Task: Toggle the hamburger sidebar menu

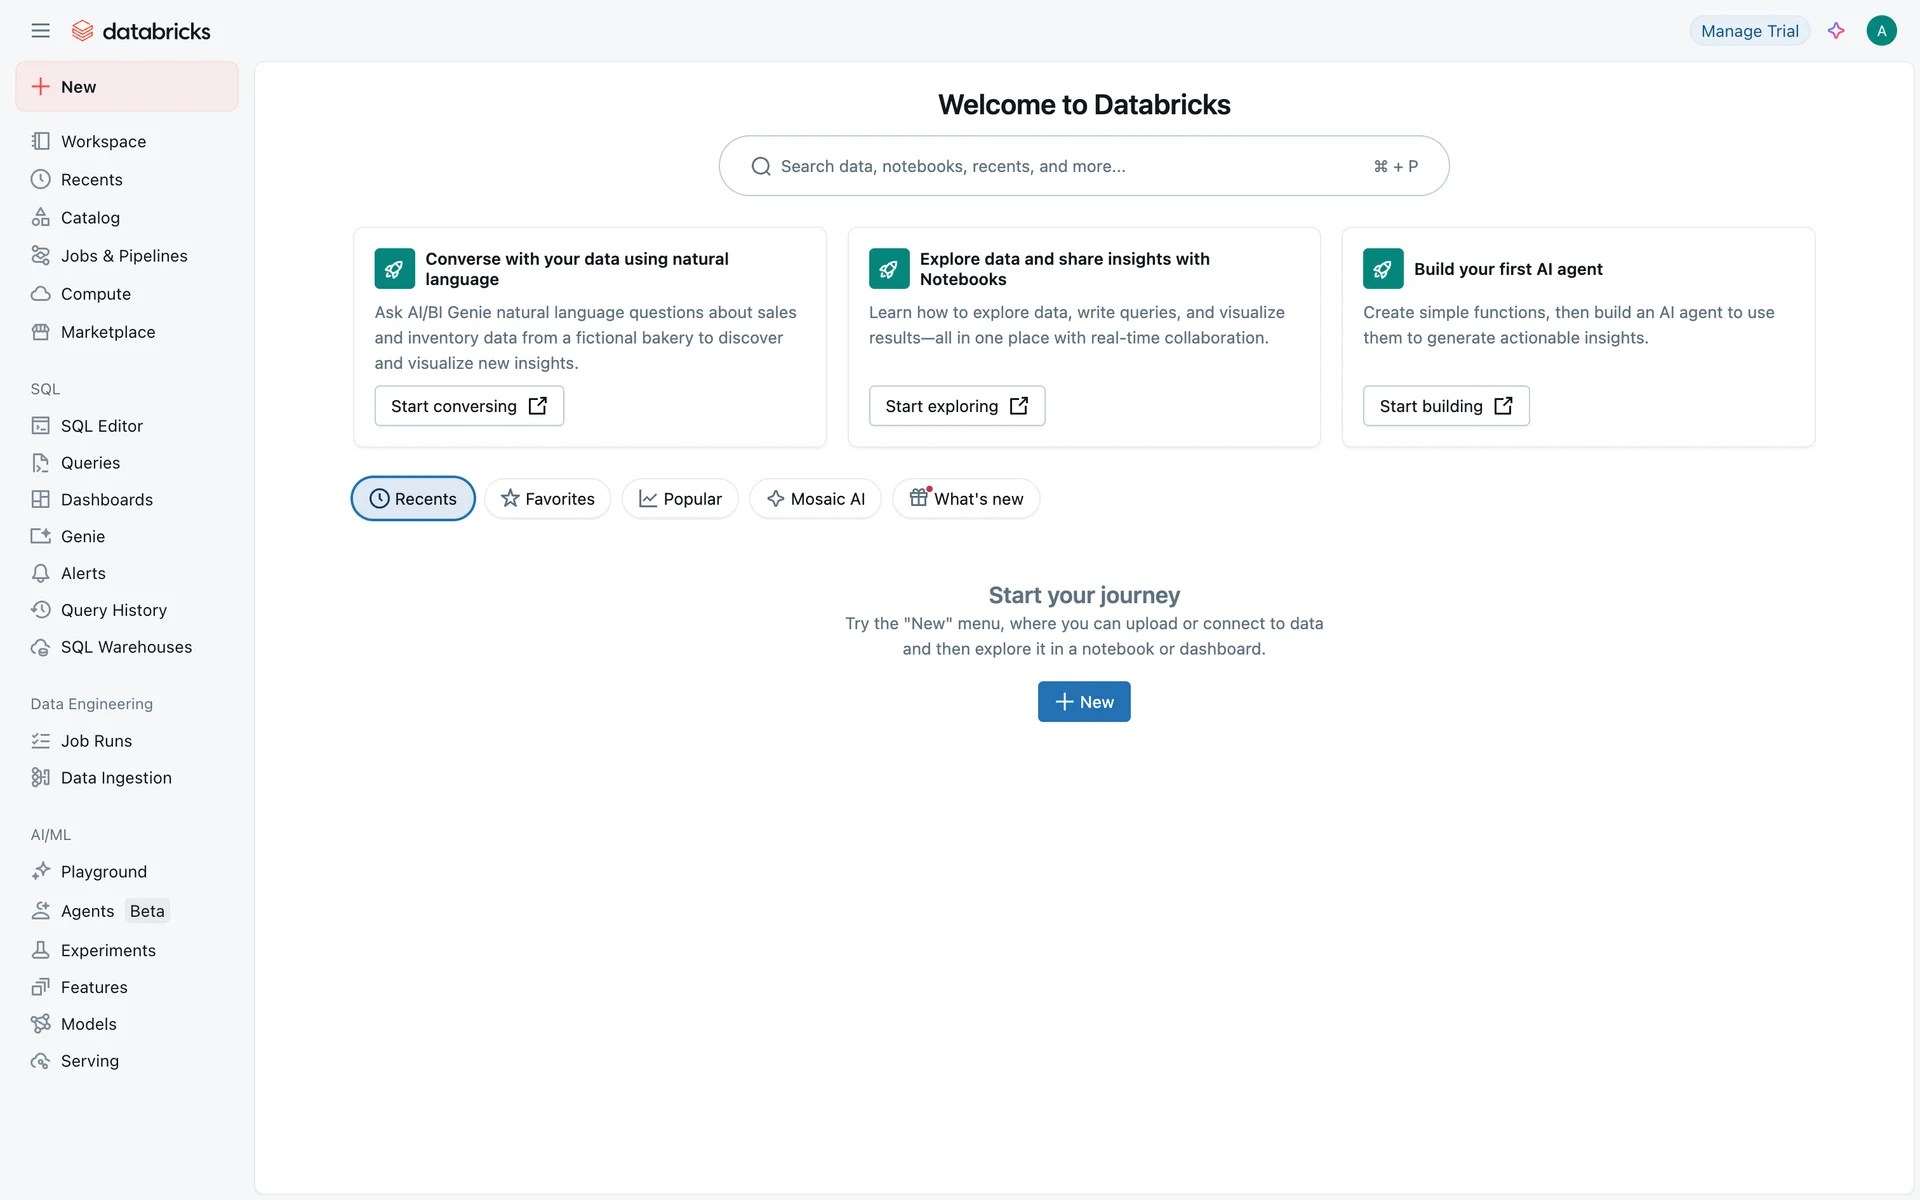Action: [40, 31]
